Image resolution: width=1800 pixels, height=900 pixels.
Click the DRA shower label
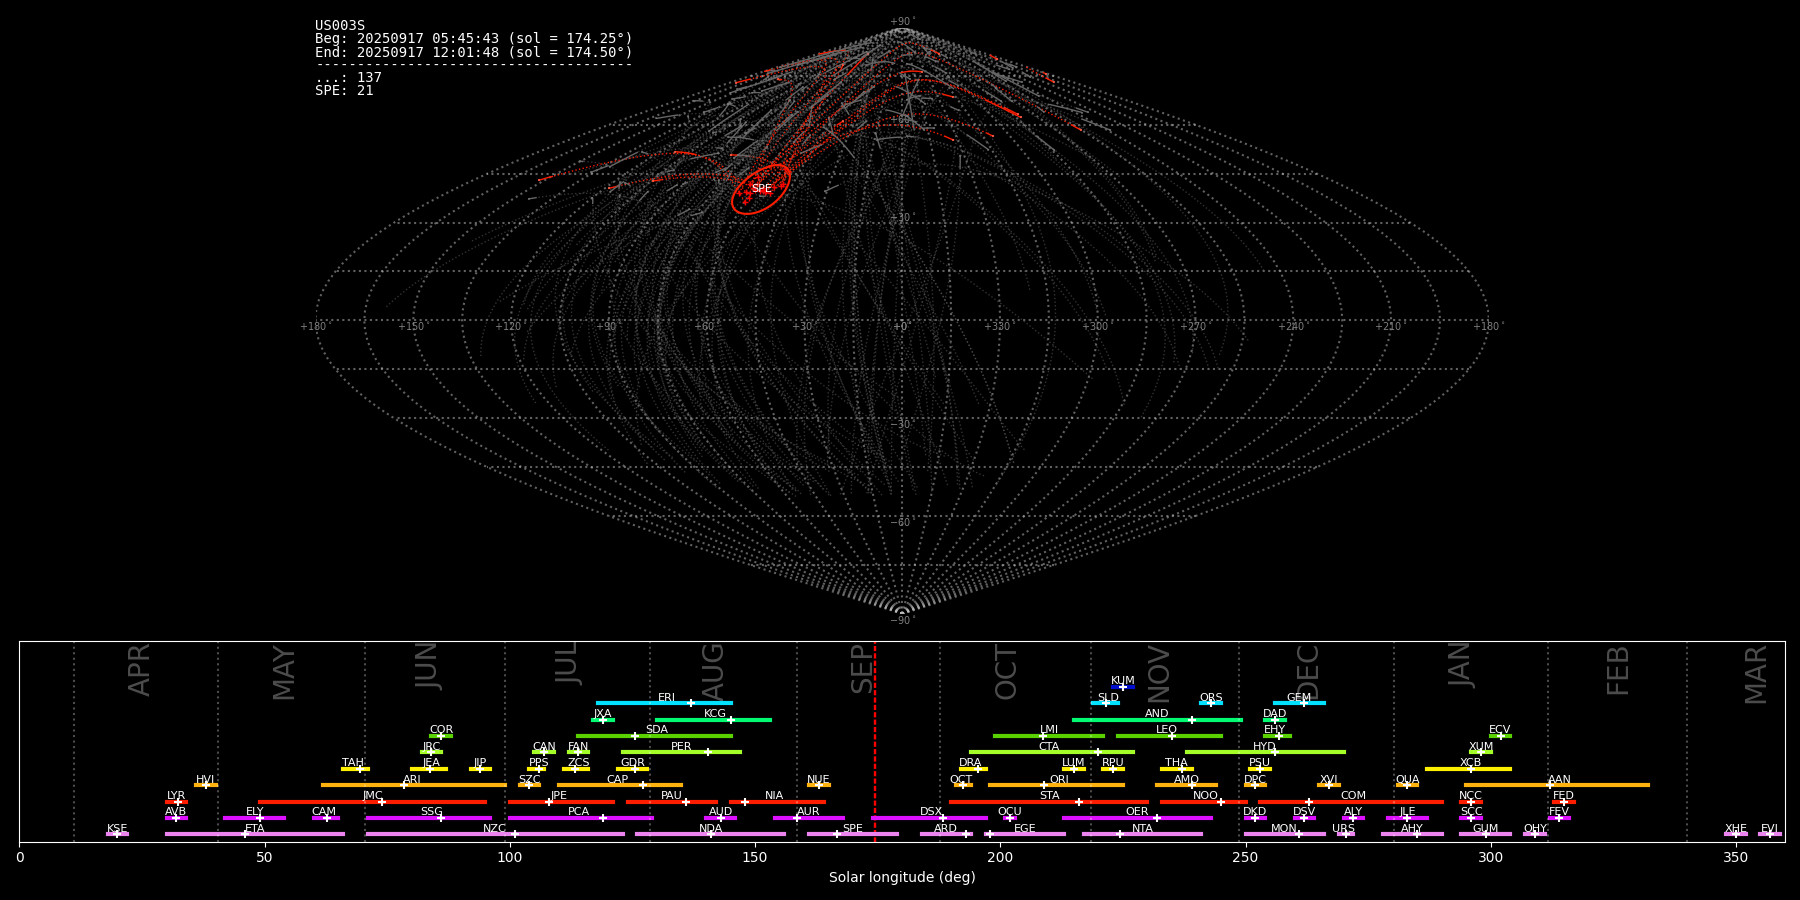(970, 763)
